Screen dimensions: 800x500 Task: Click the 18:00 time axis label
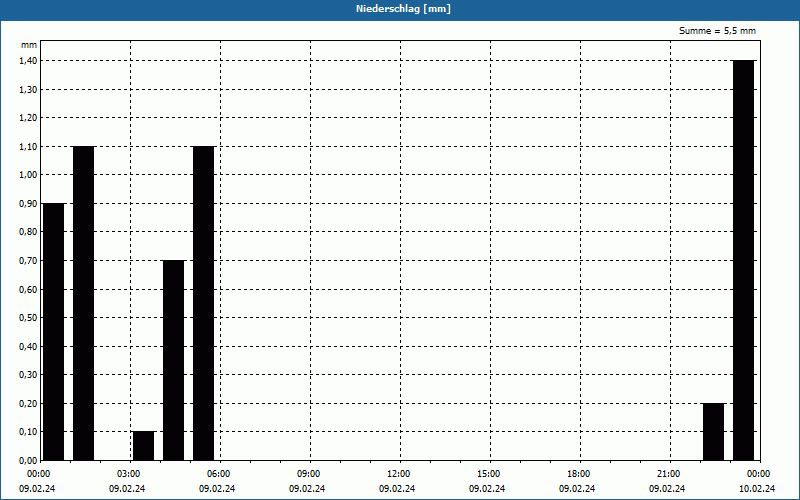(x=579, y=474)
